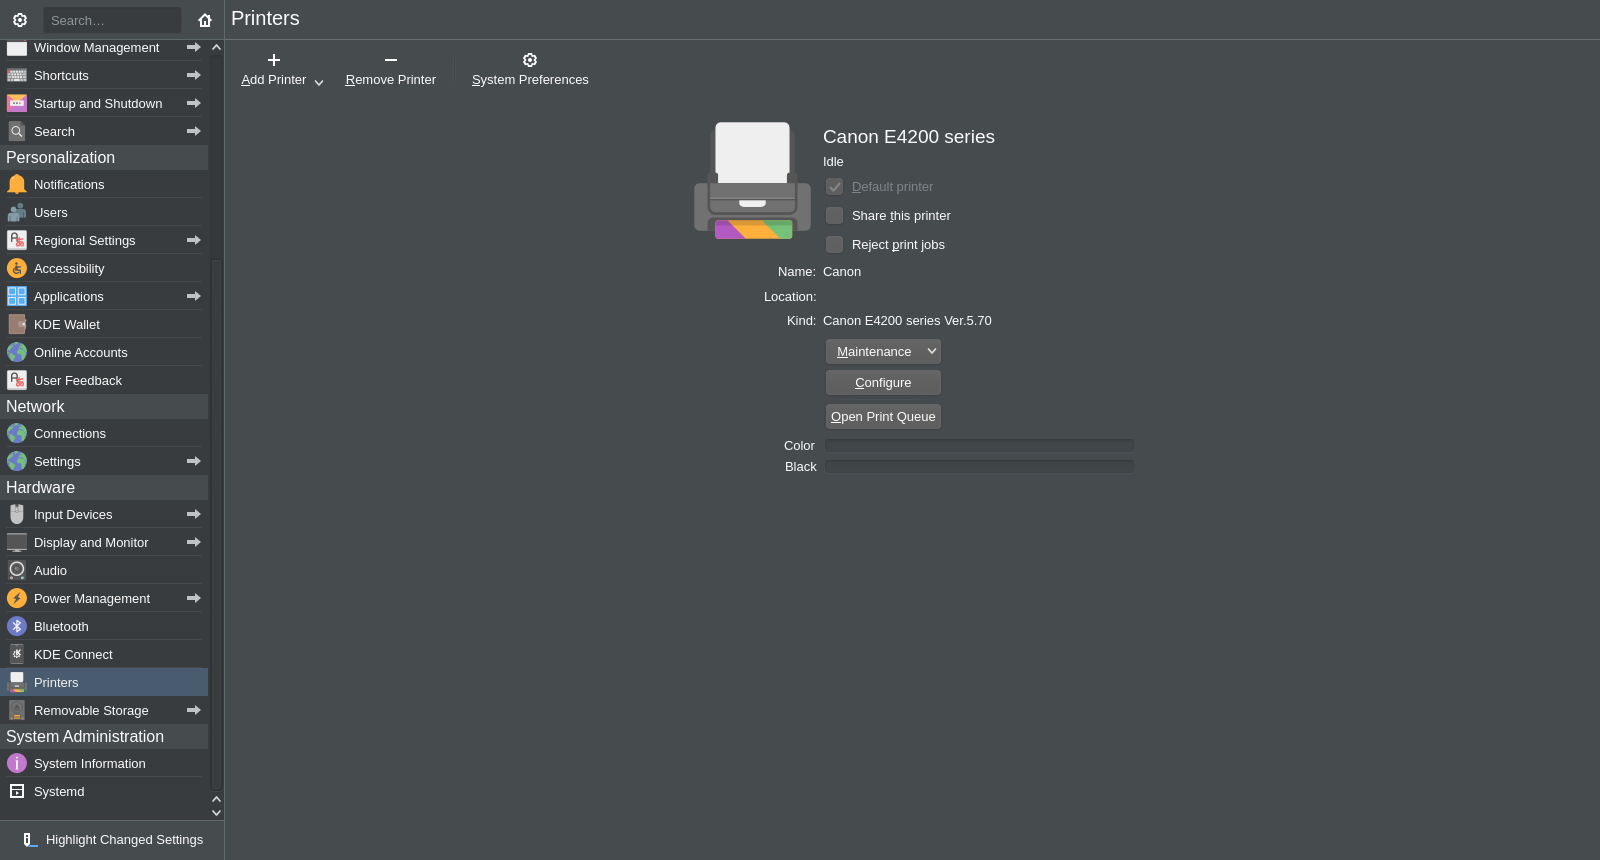Open the Power Management arrow

click(x=194, y=598)
